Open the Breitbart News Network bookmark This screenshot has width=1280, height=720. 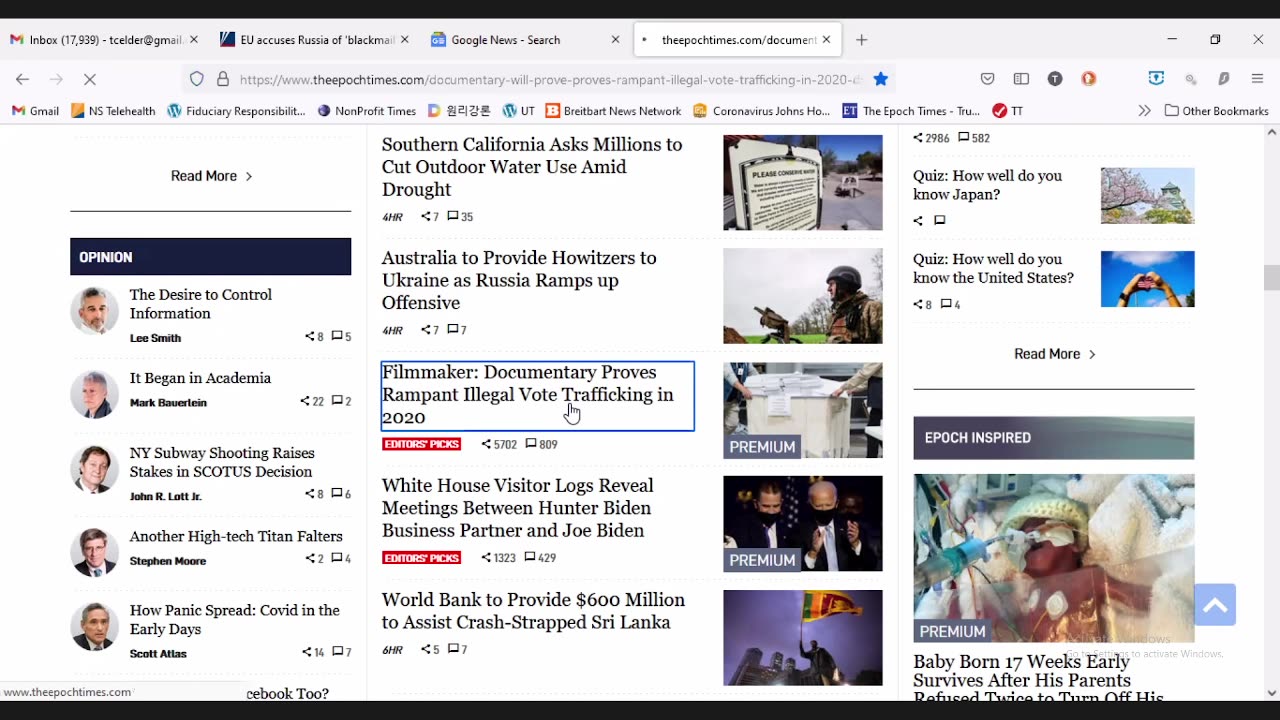(x=613, y=111)
